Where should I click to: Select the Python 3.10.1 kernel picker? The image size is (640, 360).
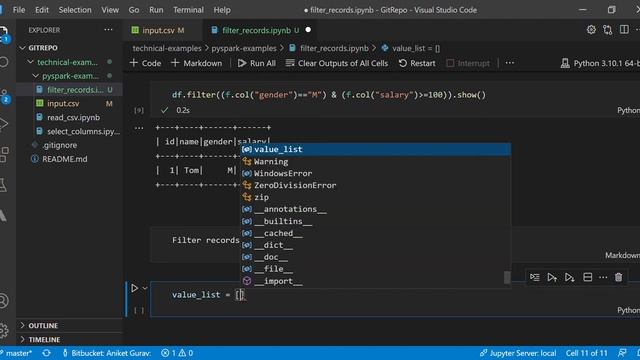(600, 63)
